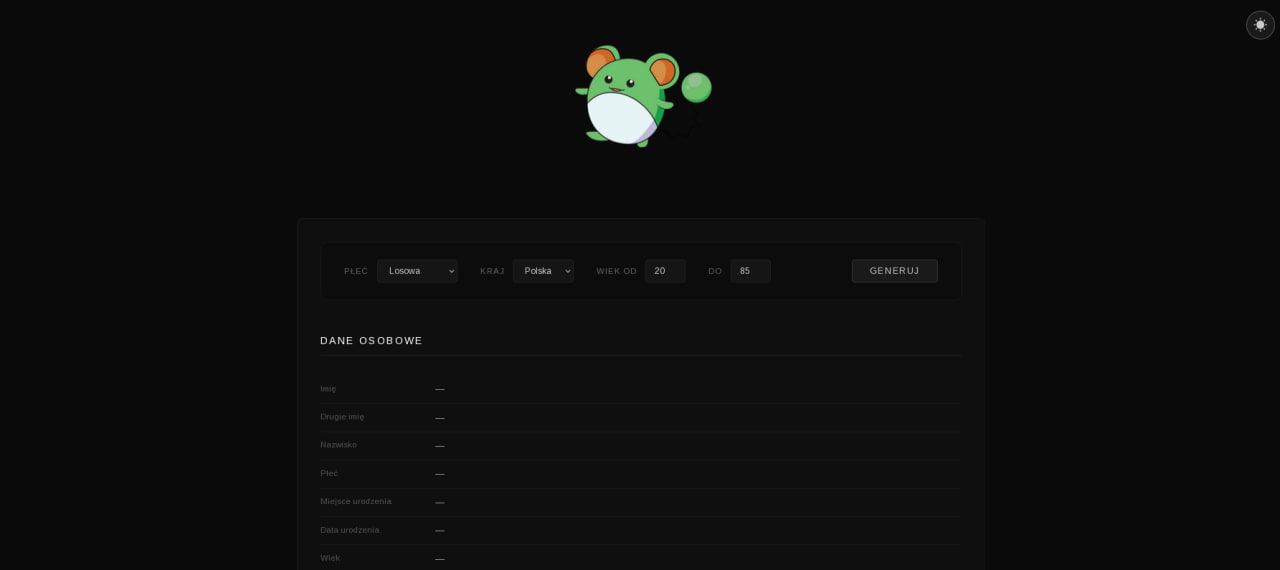The height and width of the screenshot is (570, 1280).
Task: Select the Wiek row label
Action: pos(330,558)
